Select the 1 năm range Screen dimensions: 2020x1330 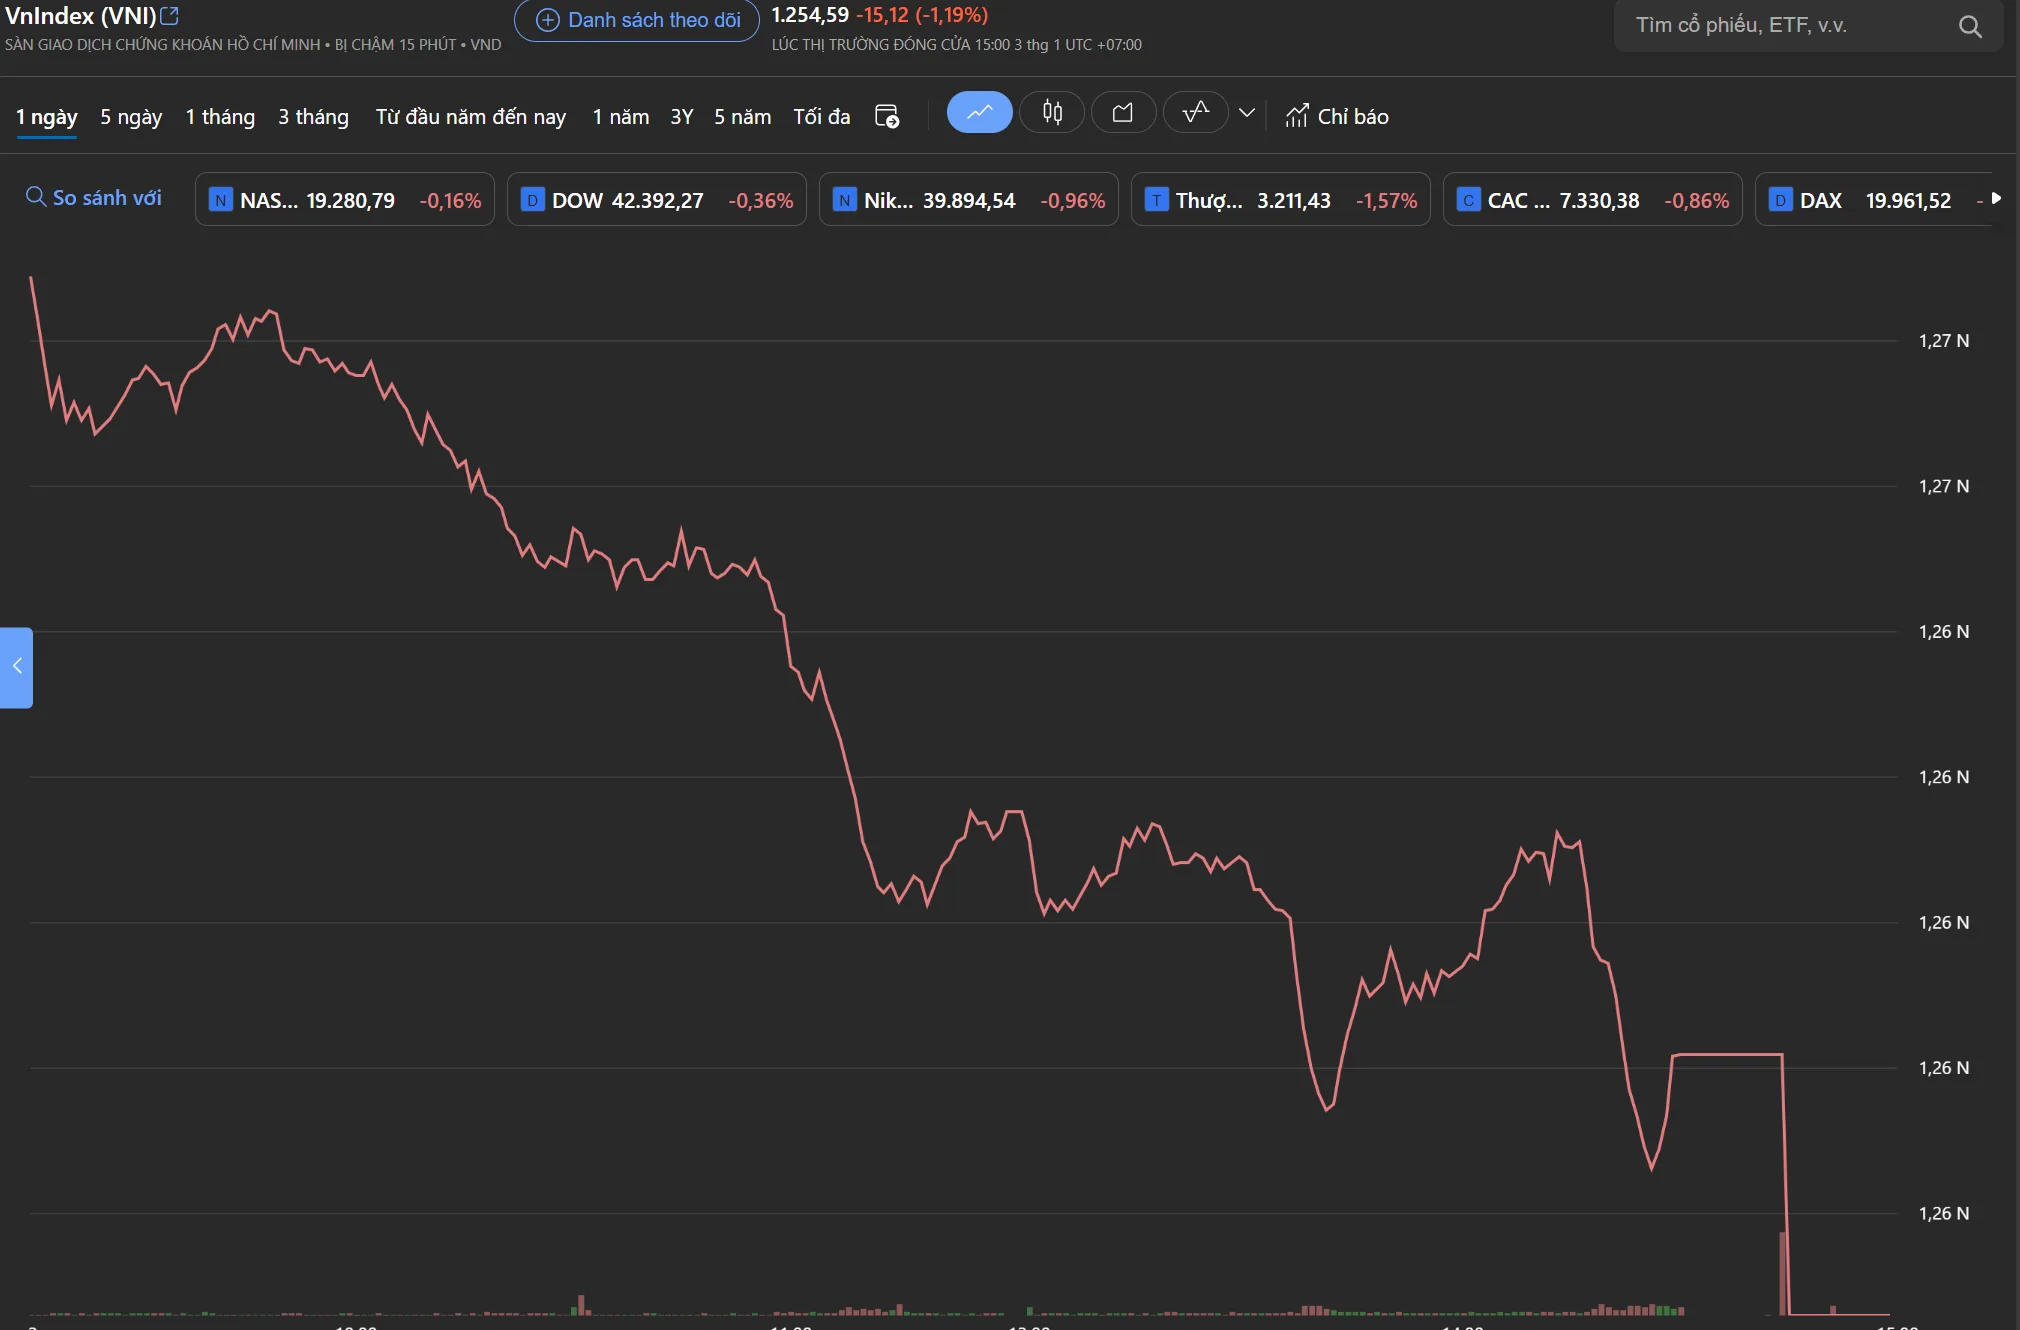621,117
